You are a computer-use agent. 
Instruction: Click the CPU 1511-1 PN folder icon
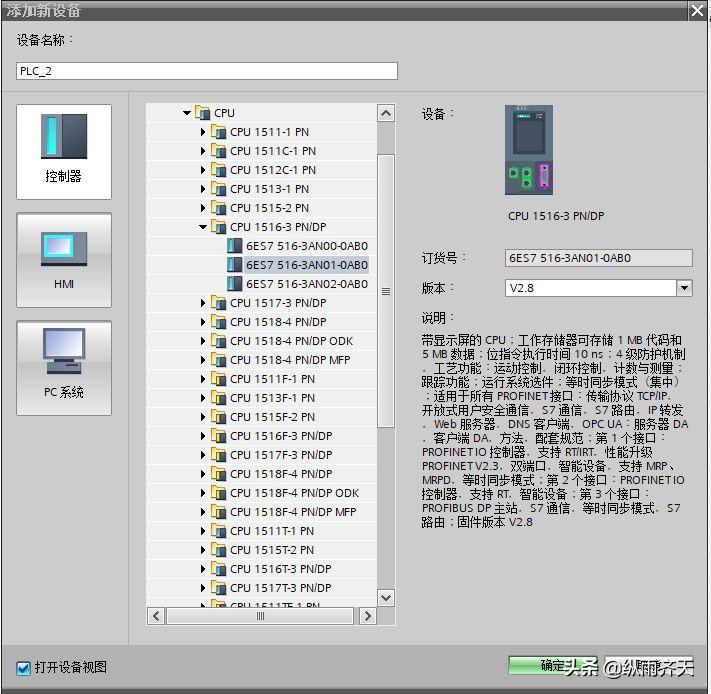click(x=219, y=132)
